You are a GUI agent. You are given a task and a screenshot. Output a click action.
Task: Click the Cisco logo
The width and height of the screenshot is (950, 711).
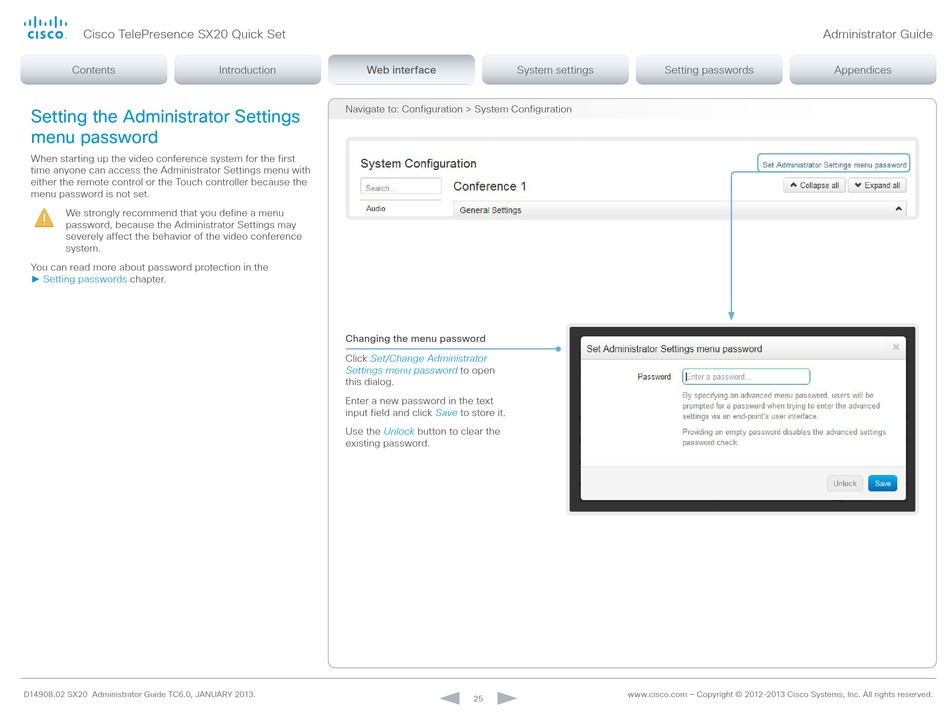click(x=45, y=28)
